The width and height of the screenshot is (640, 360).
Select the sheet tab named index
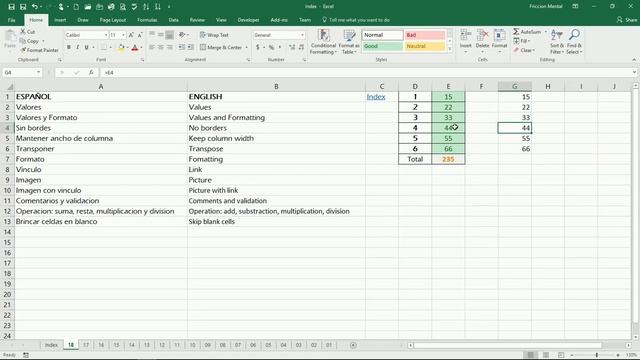click(51, 345)
